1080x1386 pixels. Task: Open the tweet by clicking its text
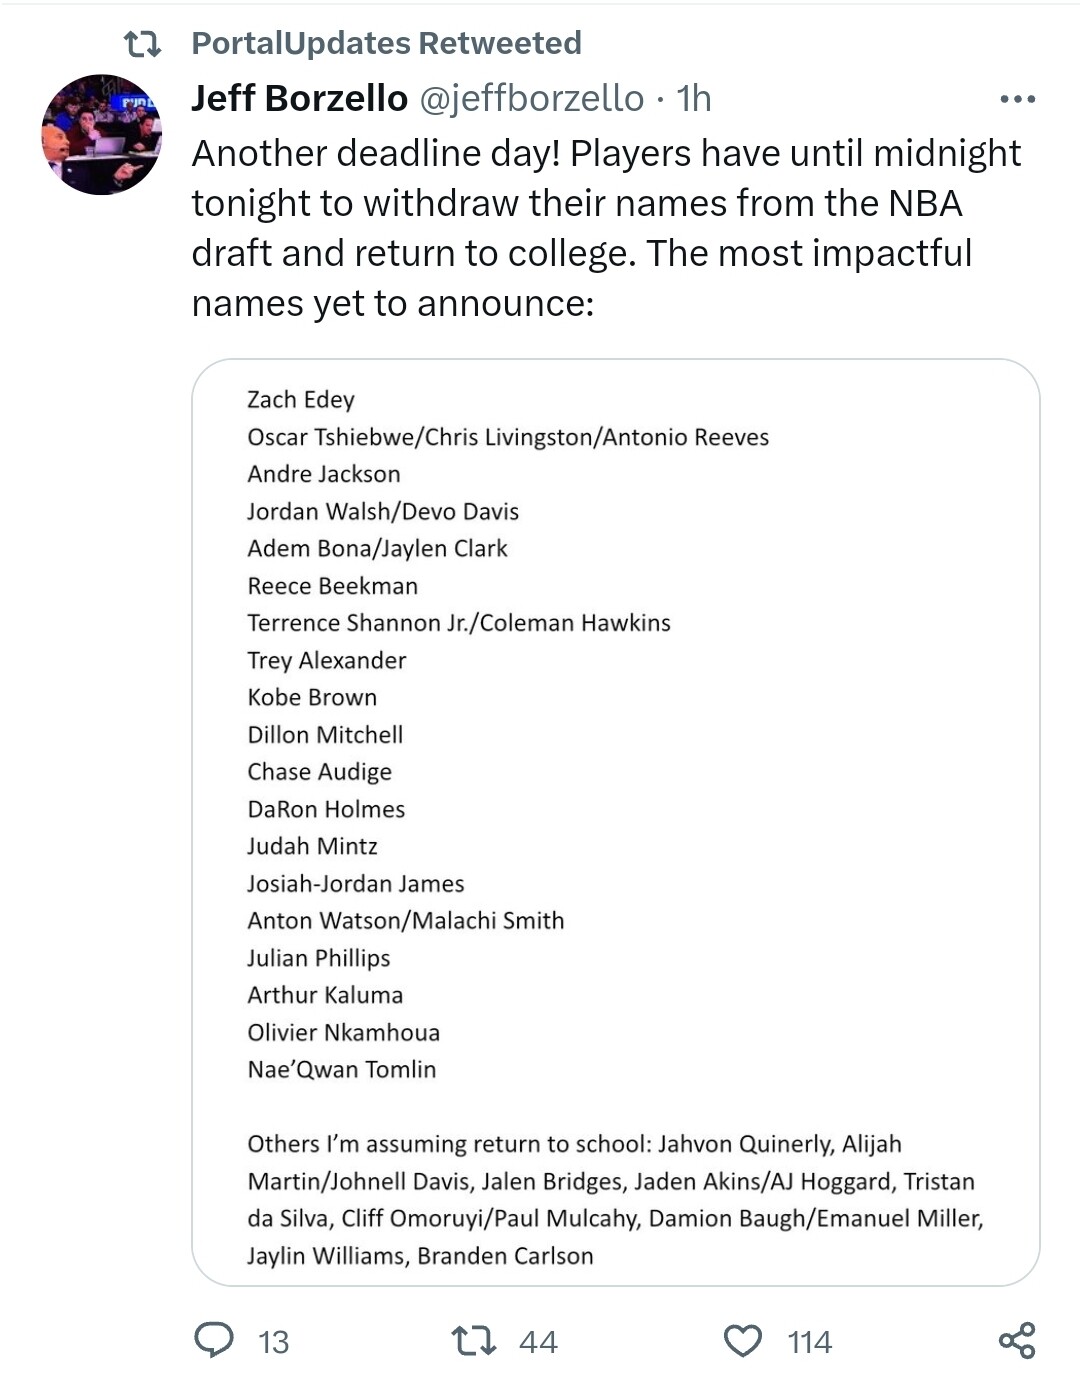[x=606, y=228]
